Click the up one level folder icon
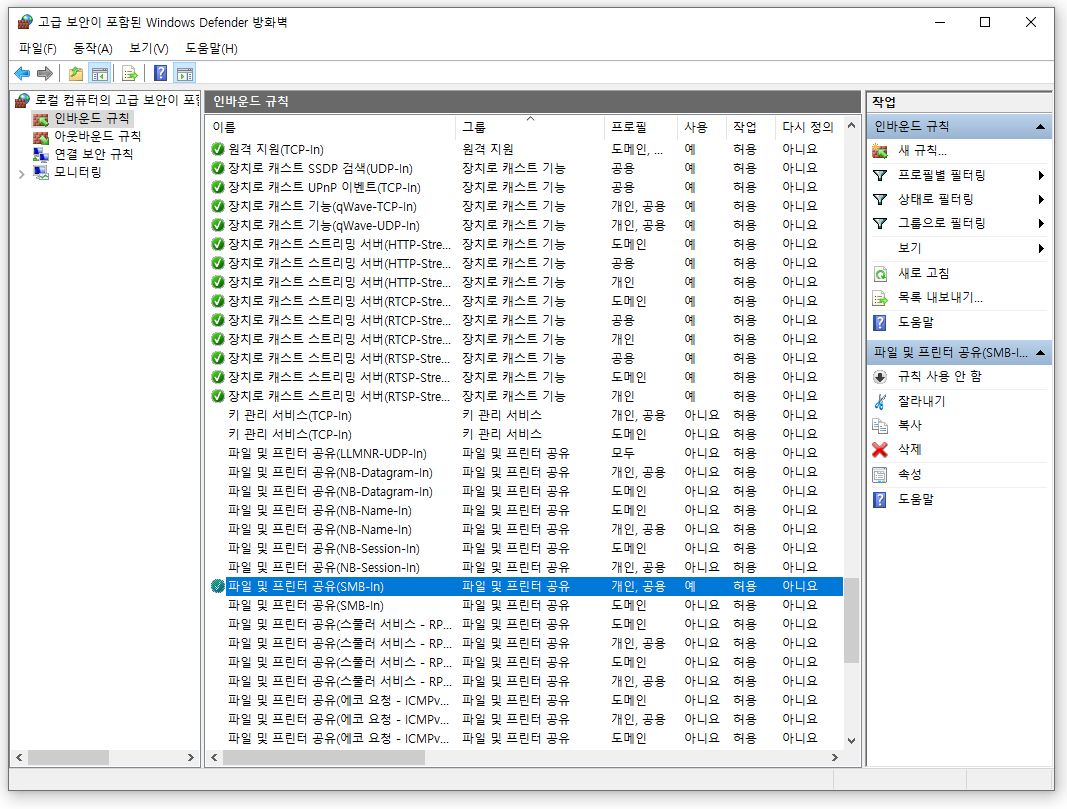This screenshot has width=1067, height=809. coord(76,73)
